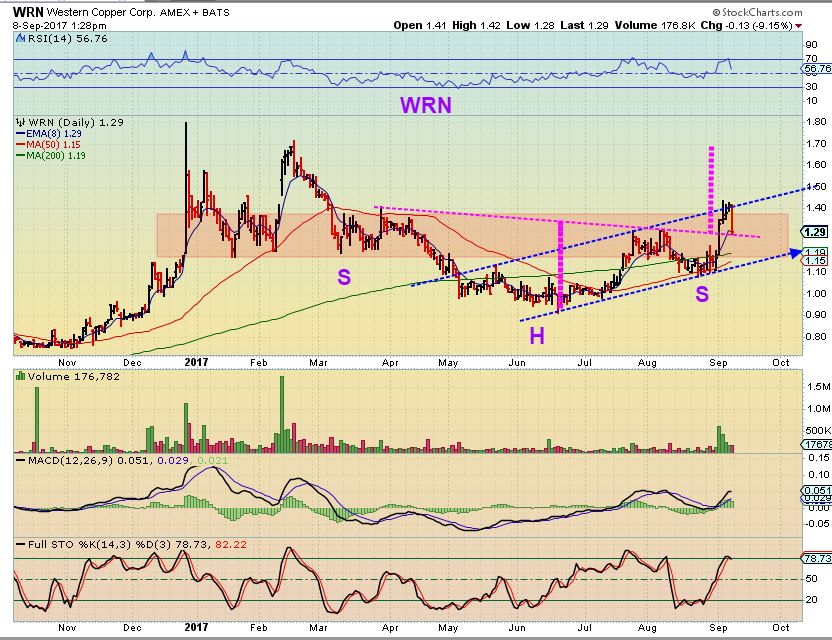Click the May date label under the stochastic panel
The height and width of the screenshot is (640, 832).
click(448, 627)
